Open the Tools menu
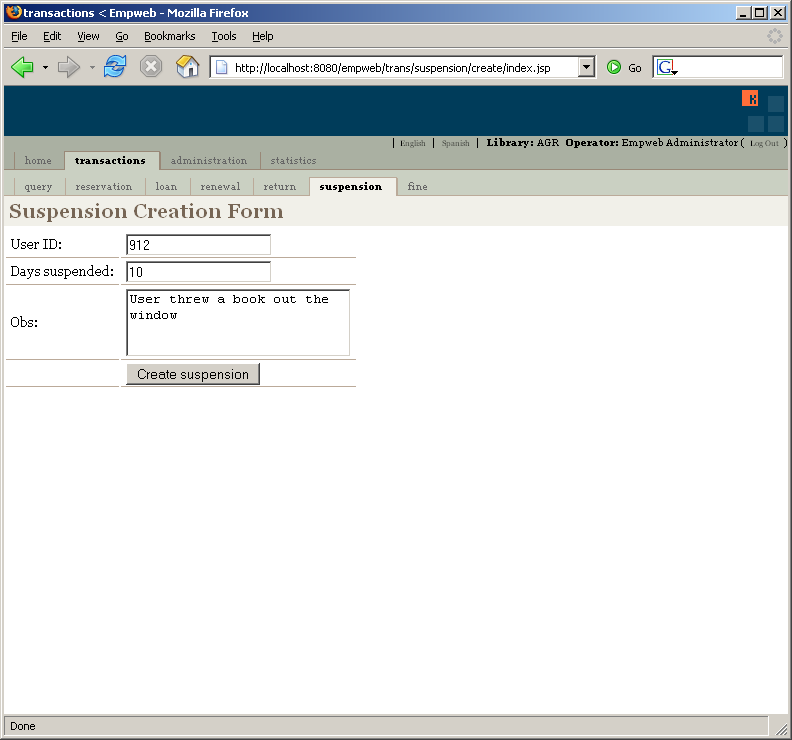The image size is (792, 740). (224, 36)
